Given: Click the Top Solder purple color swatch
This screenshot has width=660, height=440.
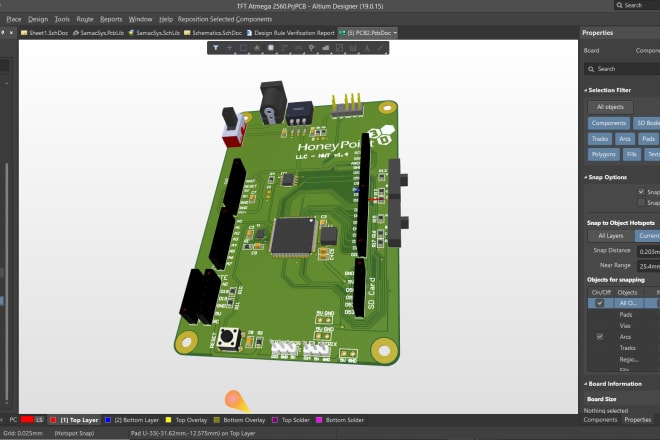Looking at the screenshot, I should pyautogui.click(x=275, y=420).
